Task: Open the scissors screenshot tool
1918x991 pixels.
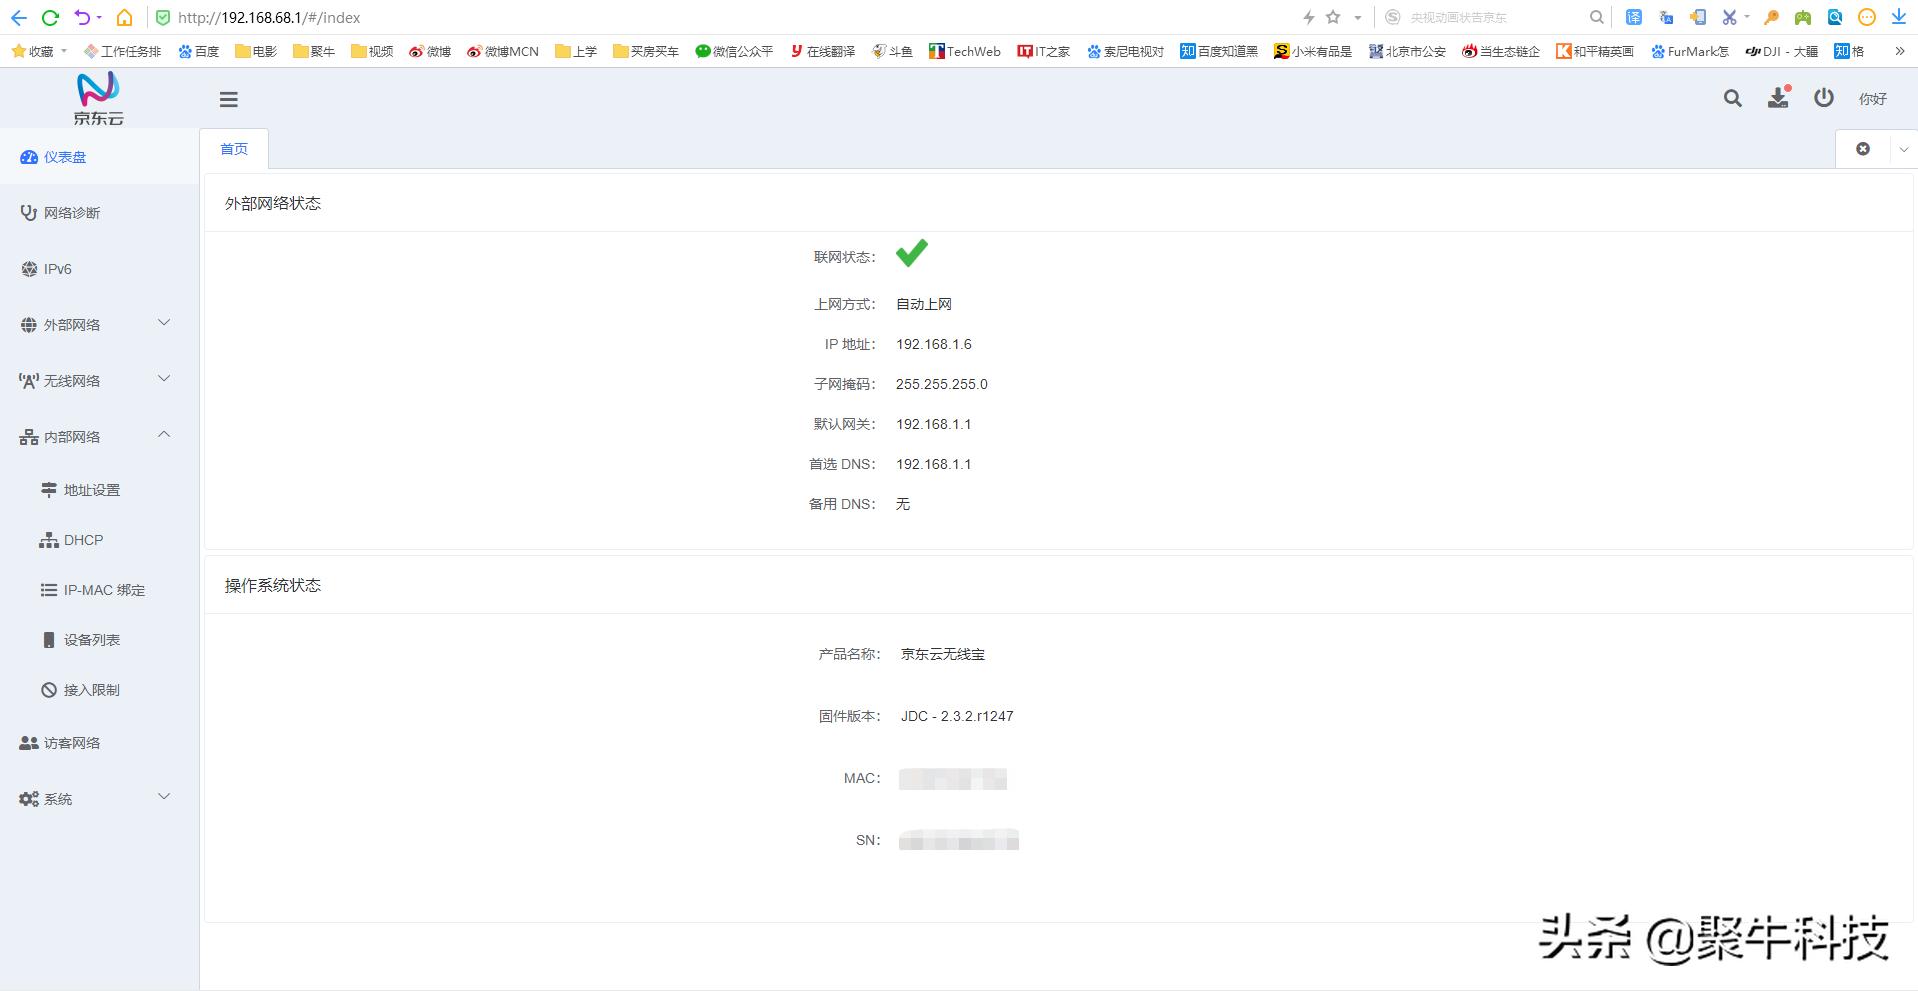Action: coord(1729,17)
